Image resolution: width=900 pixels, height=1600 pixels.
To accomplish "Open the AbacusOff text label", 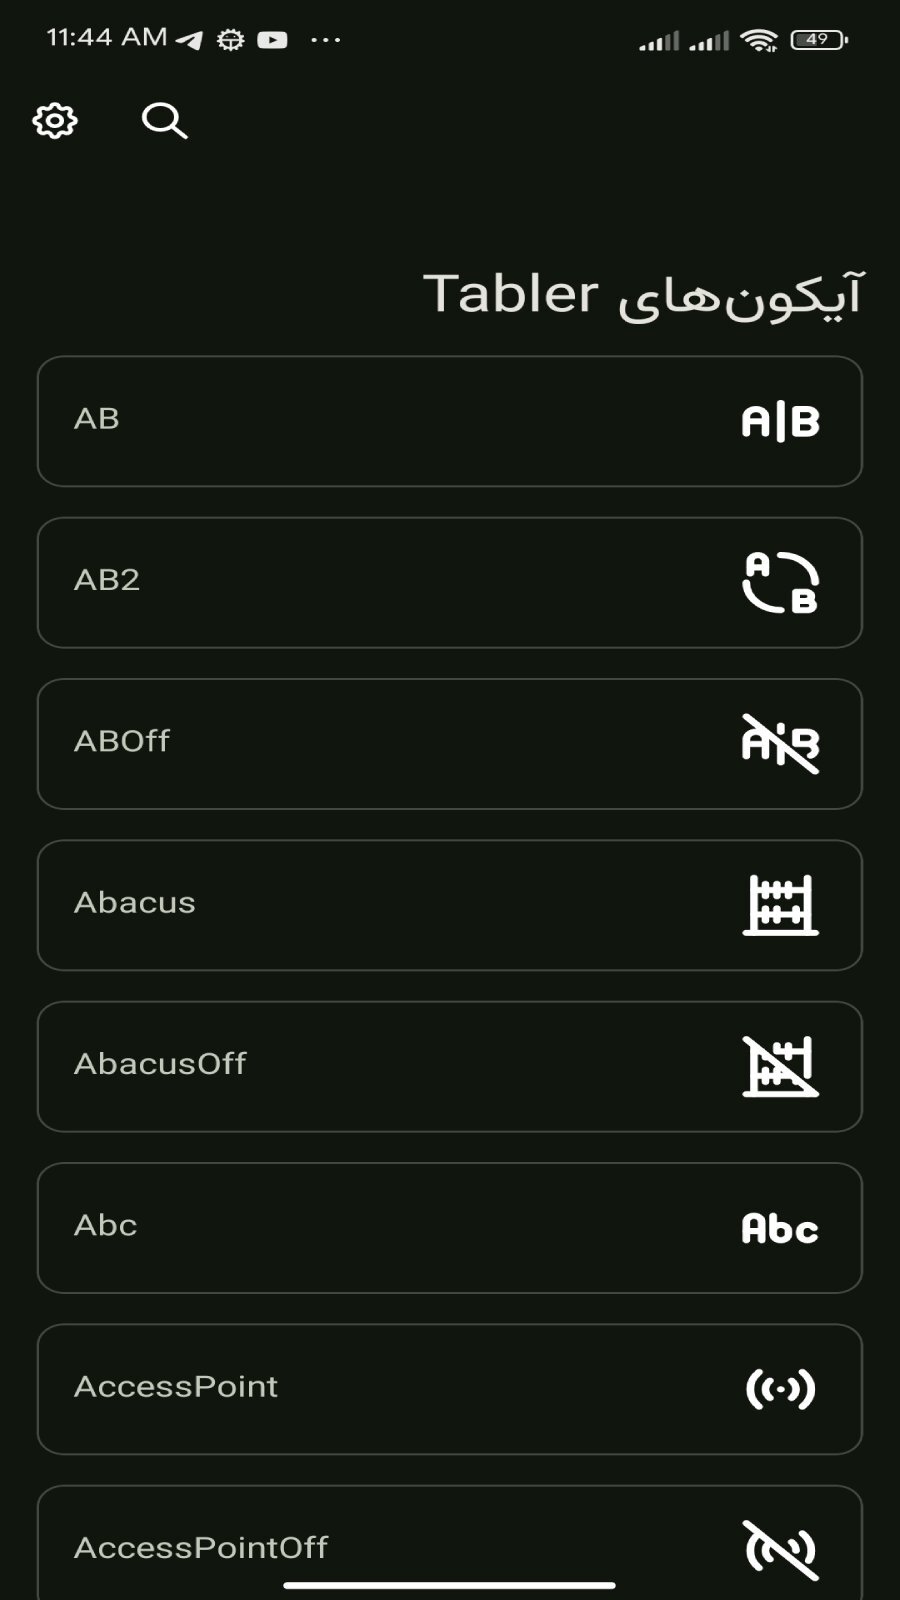I will (x=160, y=1064).
